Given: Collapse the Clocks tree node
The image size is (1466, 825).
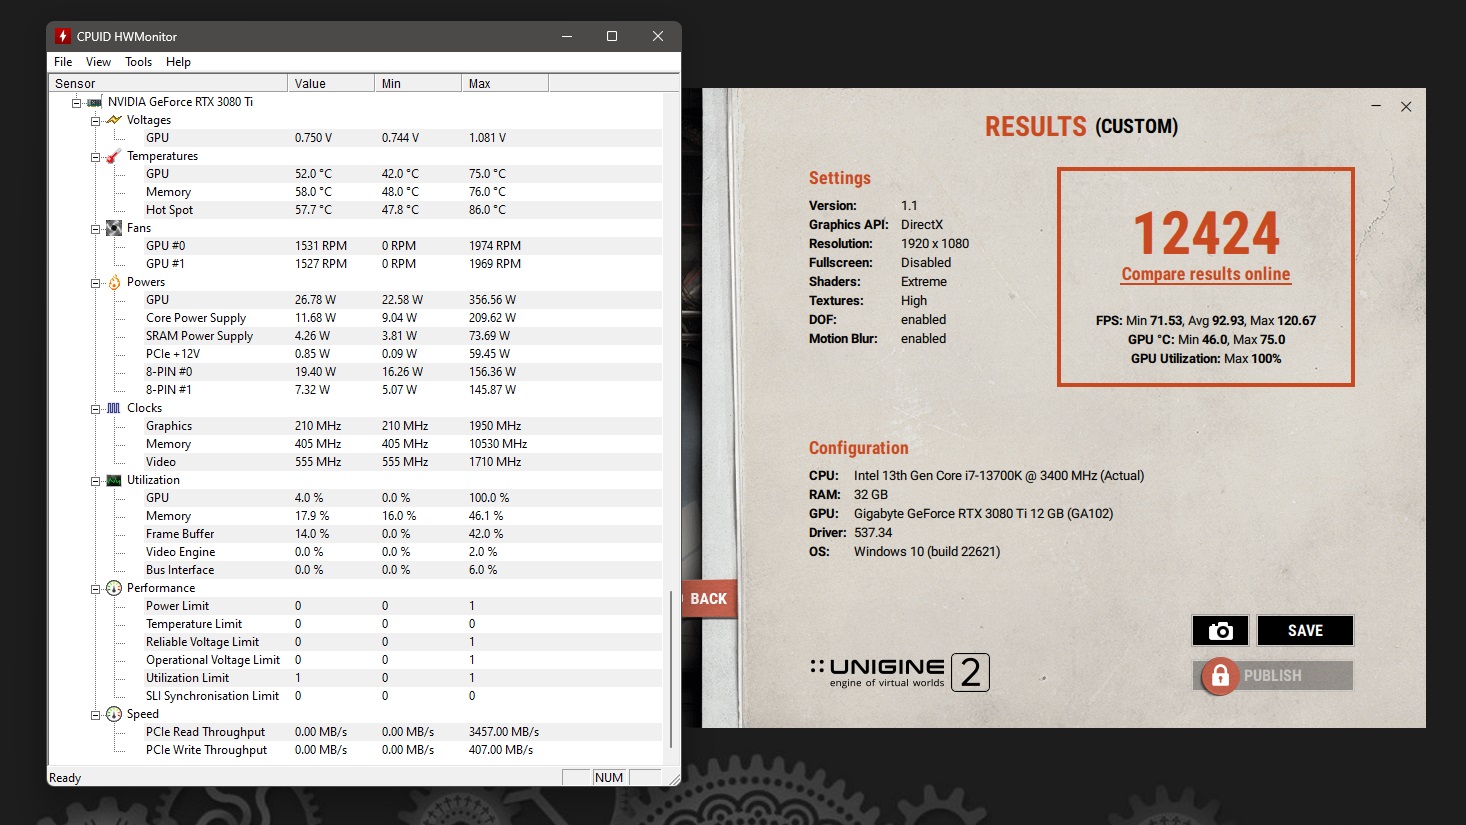Looking at the screenshot, I should coord(96,408).
